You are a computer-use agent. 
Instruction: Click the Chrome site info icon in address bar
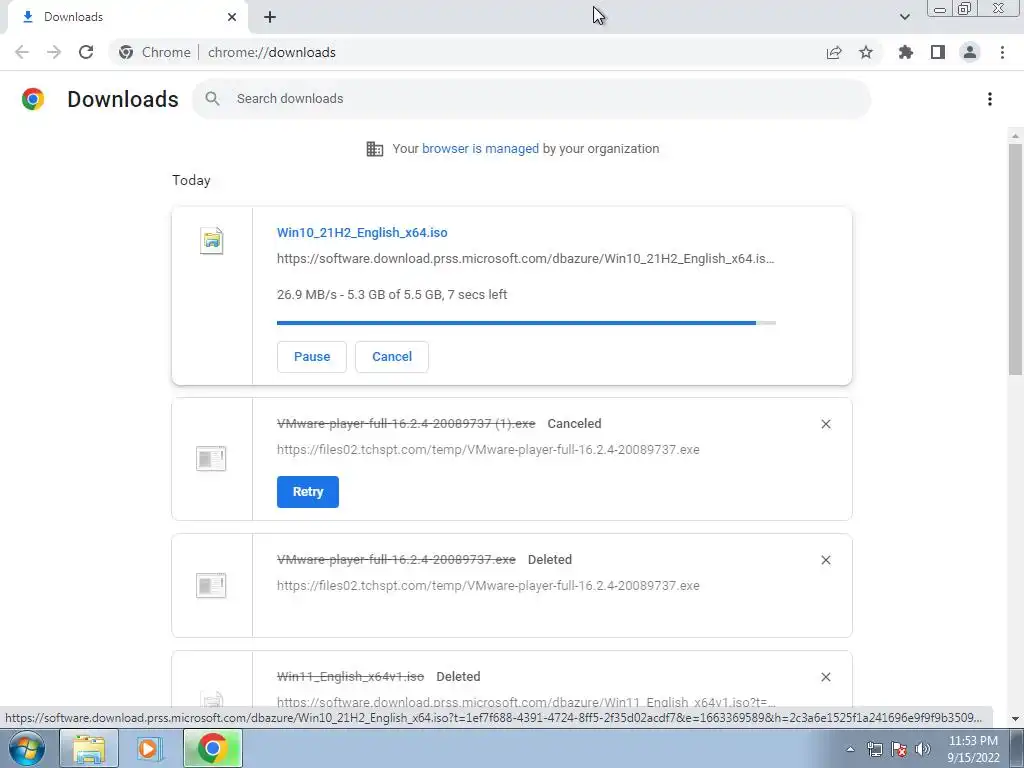coord(126,52)
